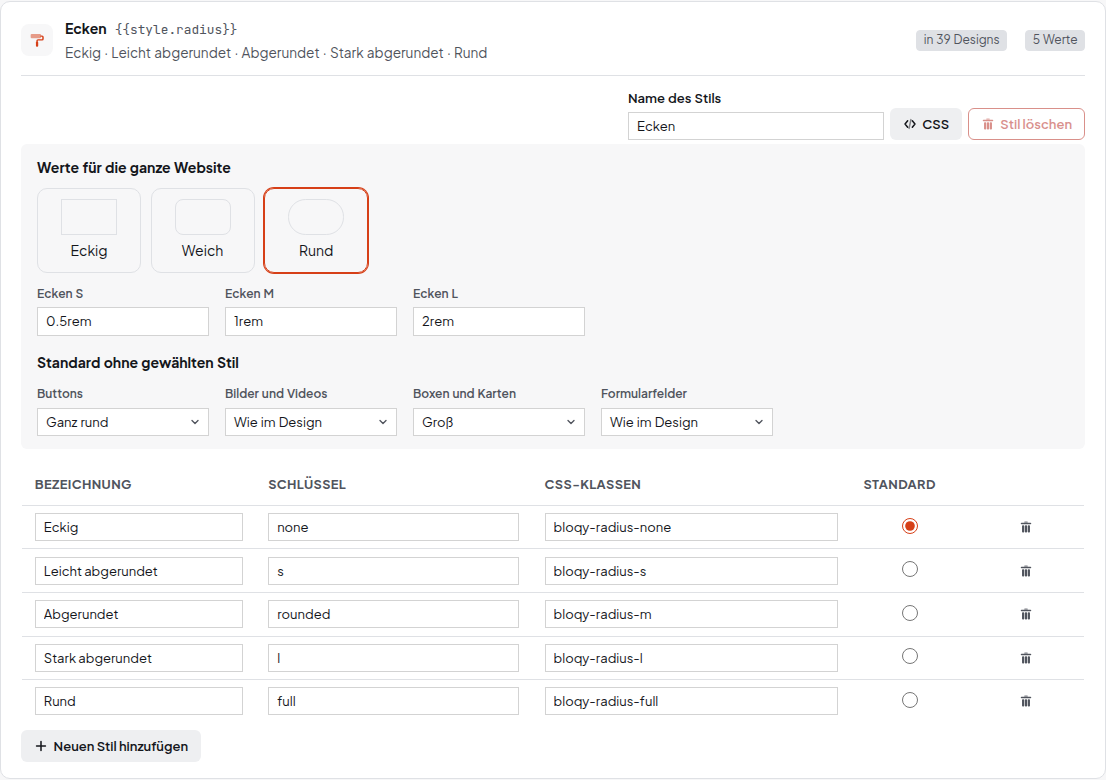
Task: Click the {{style.radius}} placeholder text
Action: pyautogui.click(x=176, y=30)
